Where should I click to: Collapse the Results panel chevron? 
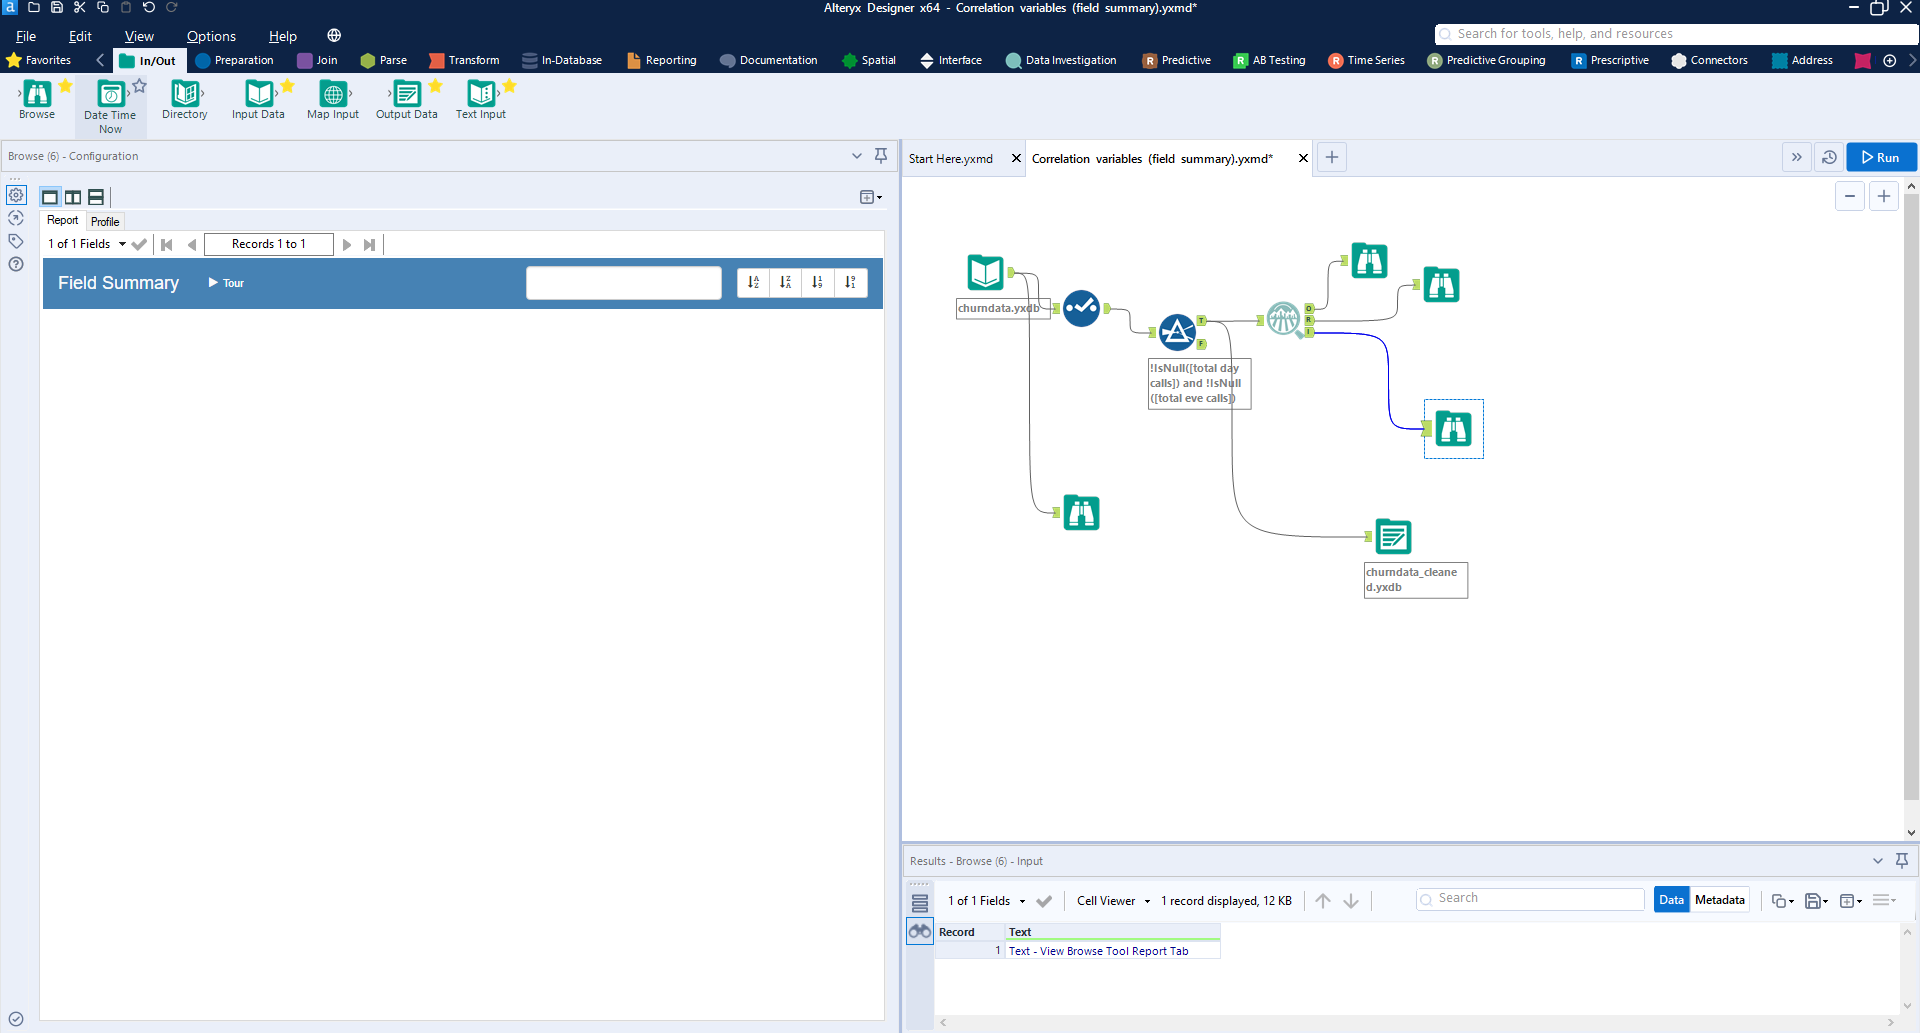click(1877, 861)
